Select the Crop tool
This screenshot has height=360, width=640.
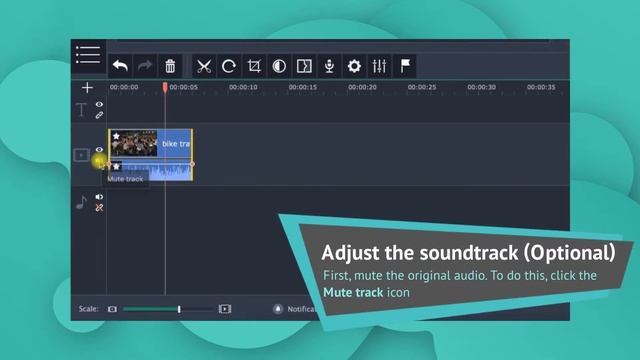[x=254, y=66]
